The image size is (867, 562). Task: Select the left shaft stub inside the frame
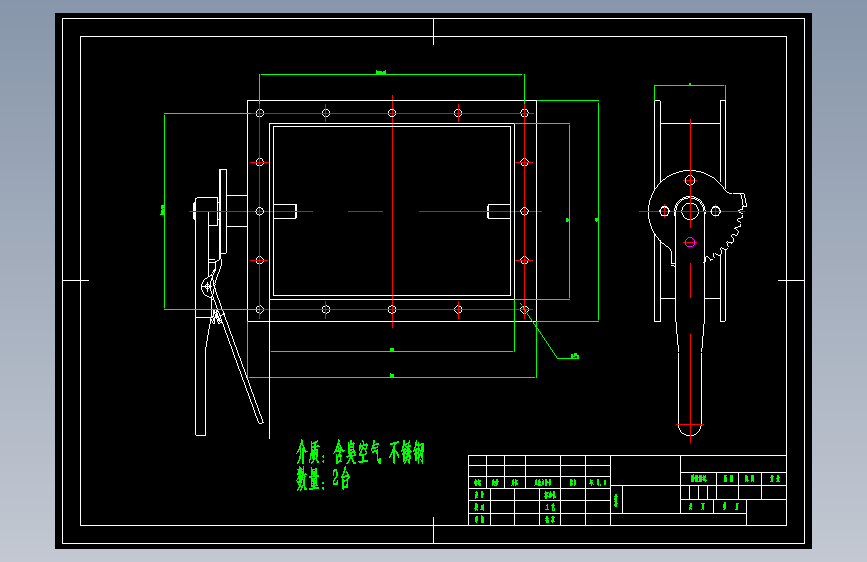click(285, 211)
